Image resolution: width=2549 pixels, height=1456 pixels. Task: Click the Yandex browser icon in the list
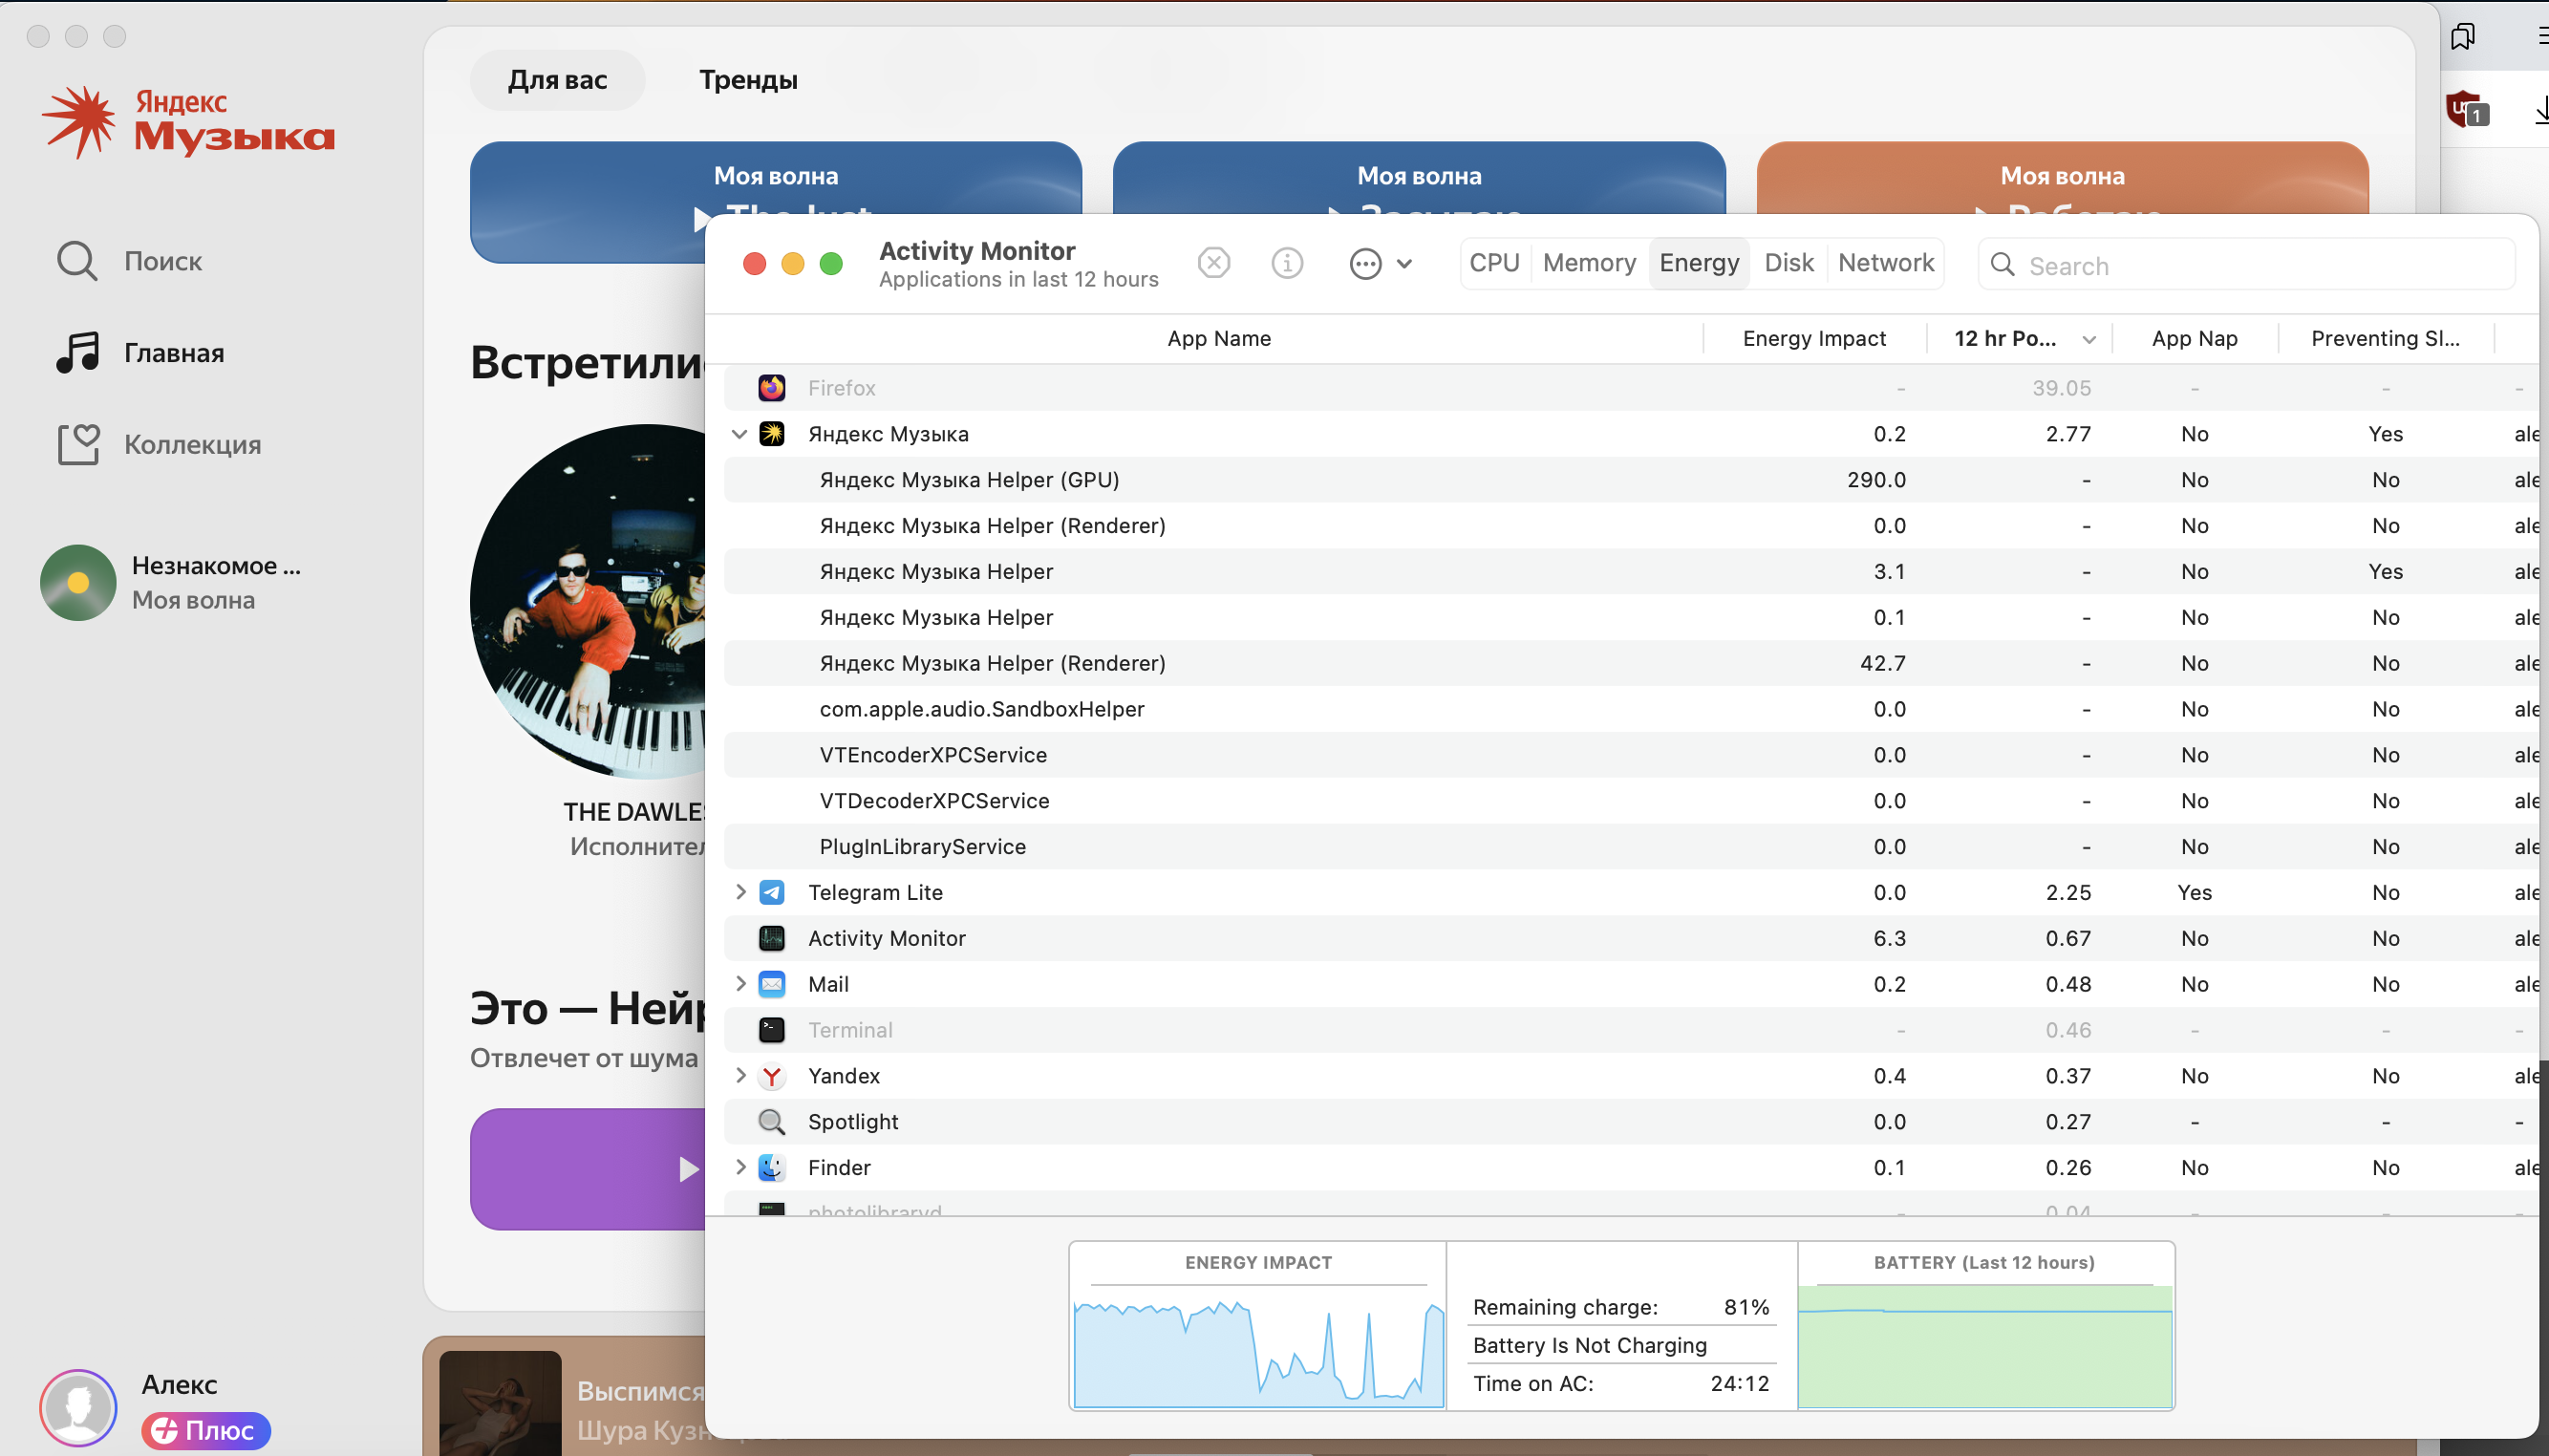771,1076
